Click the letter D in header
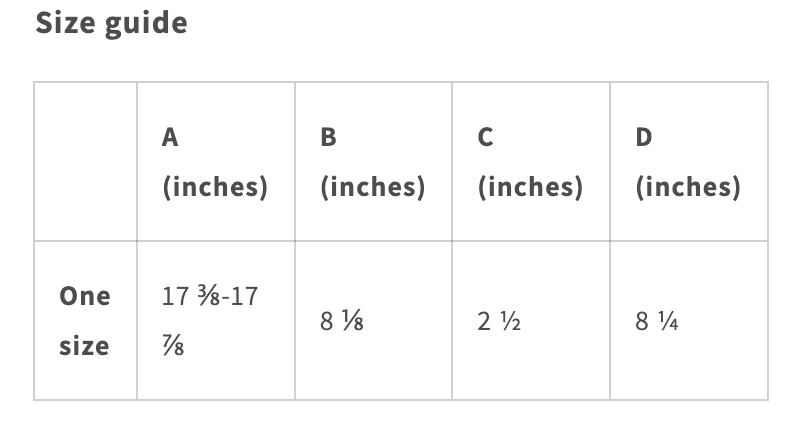The image size is (794, 434). 644,137
